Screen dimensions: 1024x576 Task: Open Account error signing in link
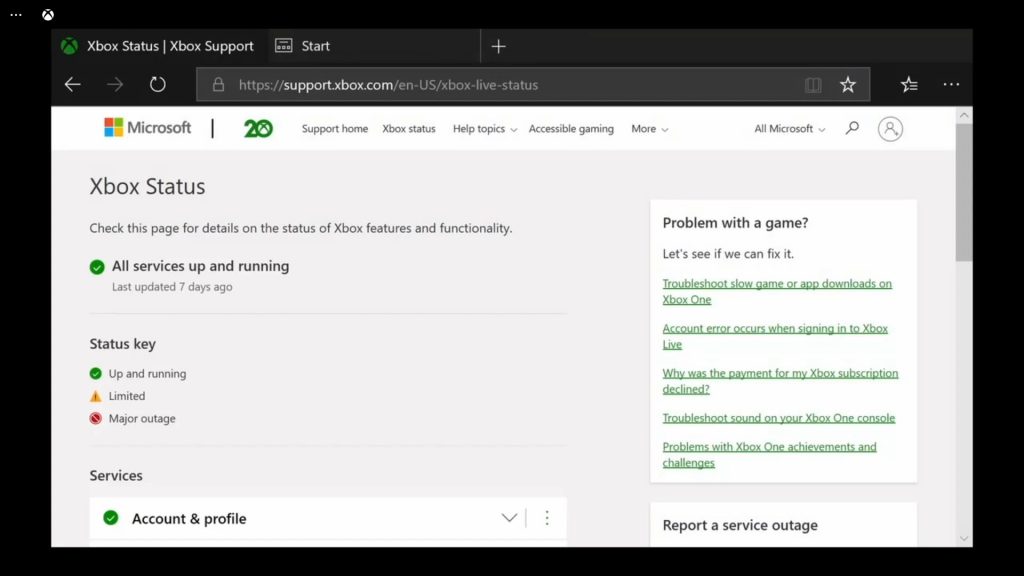coord(775,336)
